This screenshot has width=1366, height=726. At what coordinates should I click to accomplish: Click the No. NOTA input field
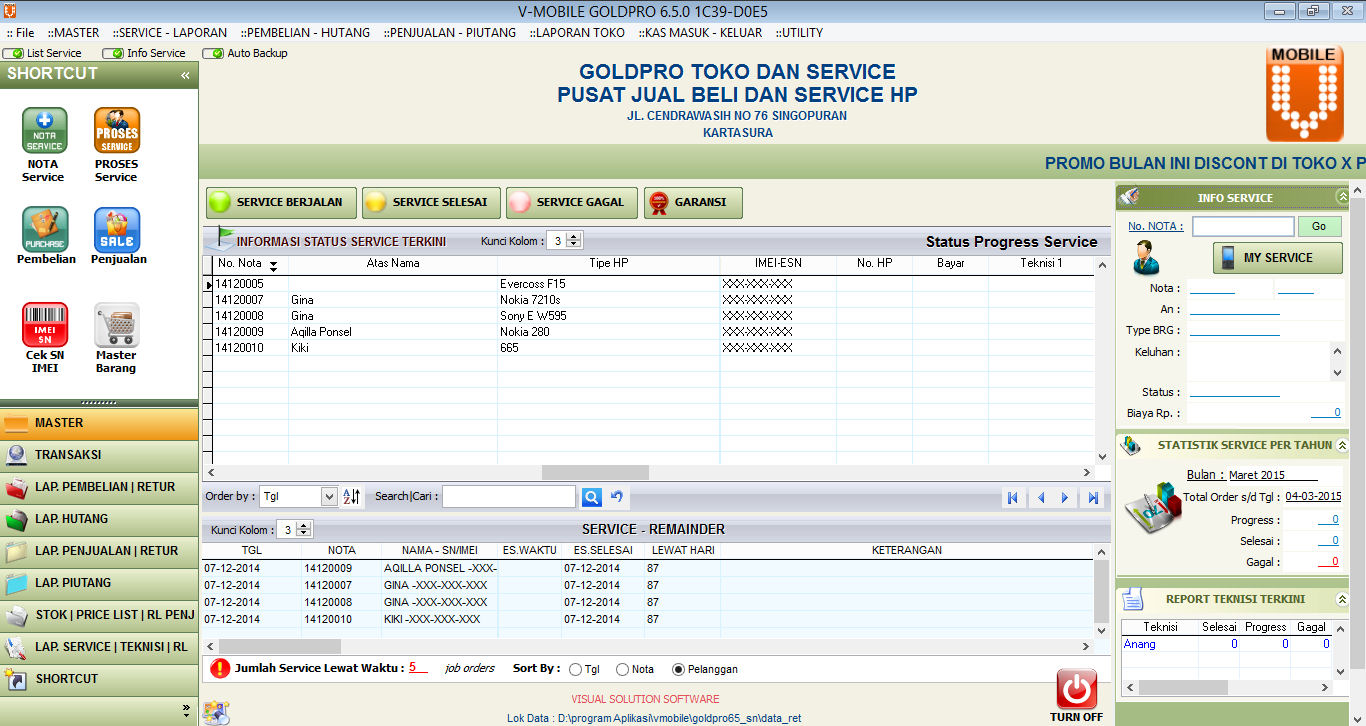tap(1243, 226)
